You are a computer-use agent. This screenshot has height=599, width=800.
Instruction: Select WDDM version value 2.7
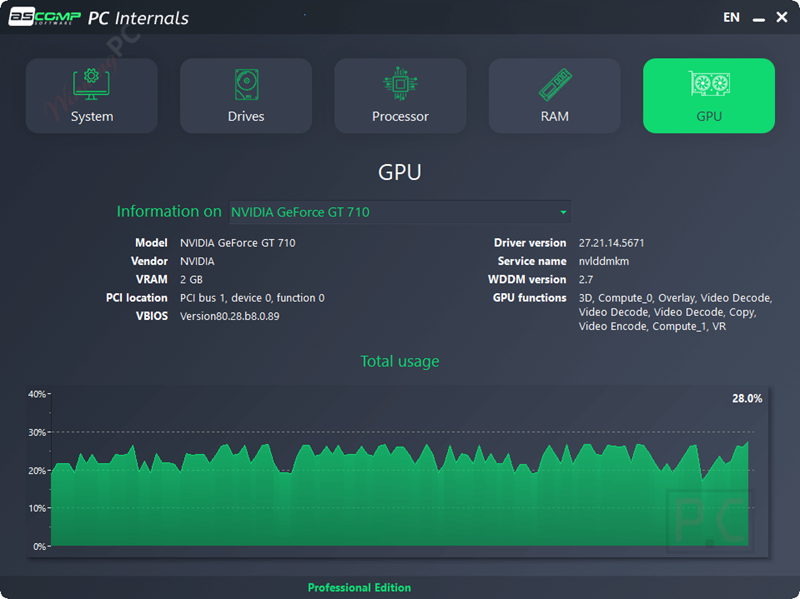586,280
